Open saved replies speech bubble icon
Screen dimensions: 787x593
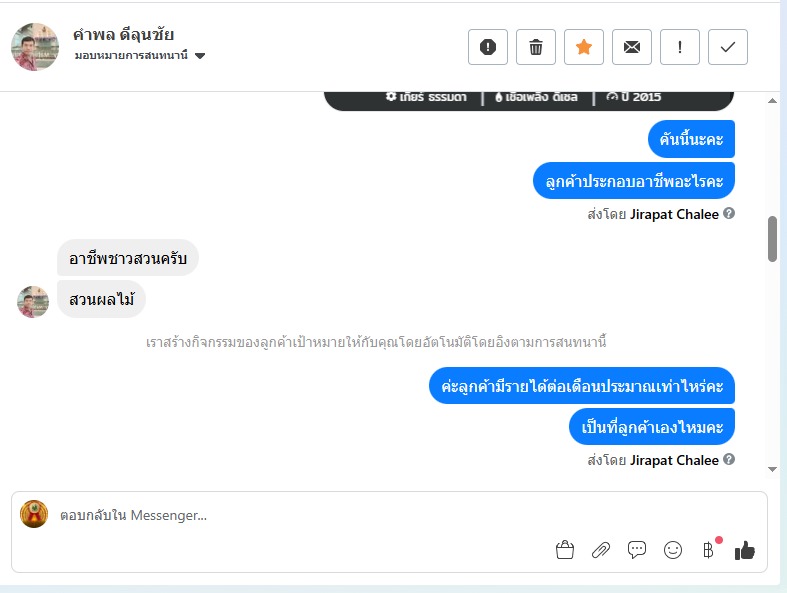(x=637, y=550)
